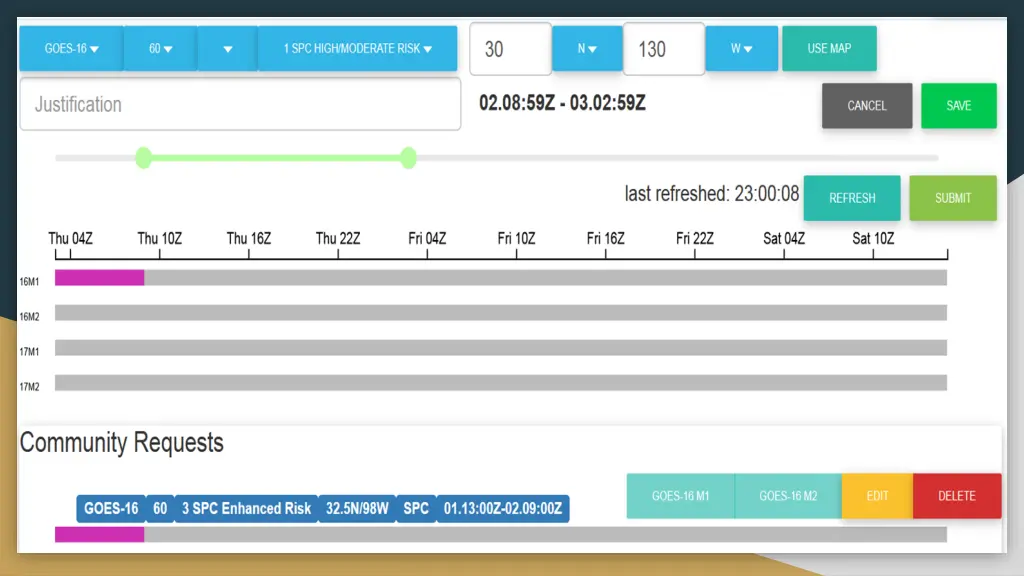This screenshot has width=1024, height=576.
Task: Click the SAVE button
Action: [959, 106]
